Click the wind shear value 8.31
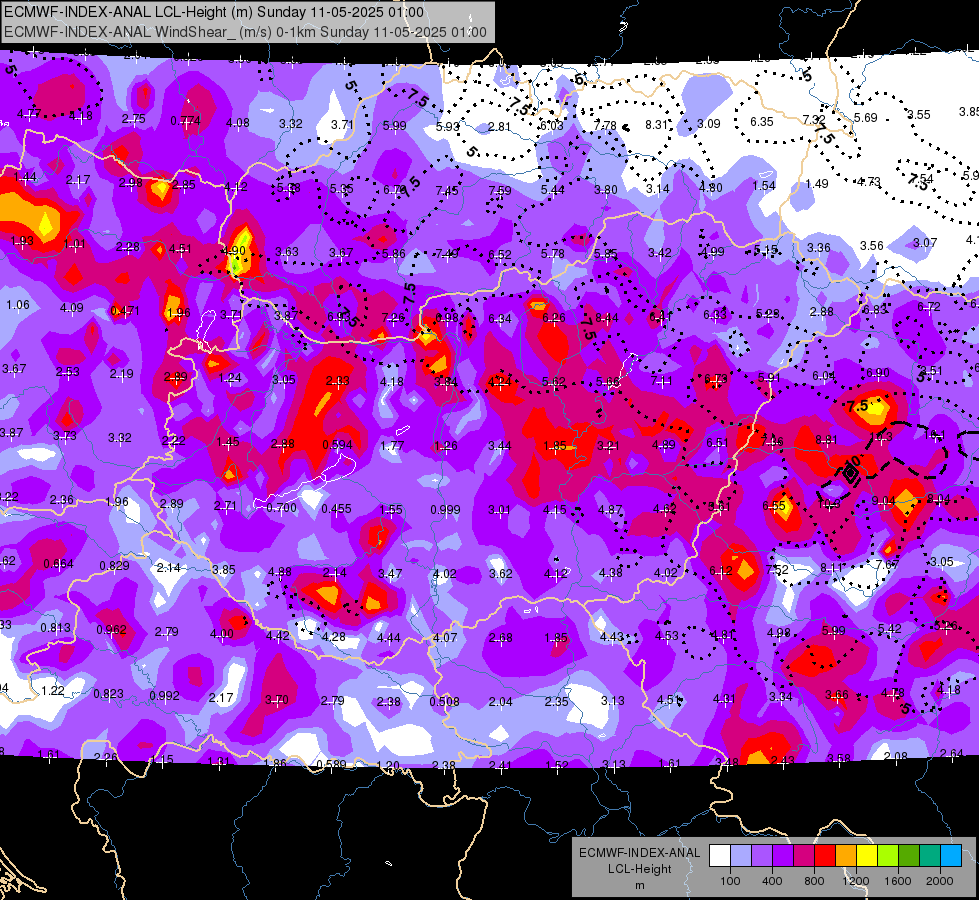Image resolution: width=979 pixels, height=900 pixels. [656, 125]
